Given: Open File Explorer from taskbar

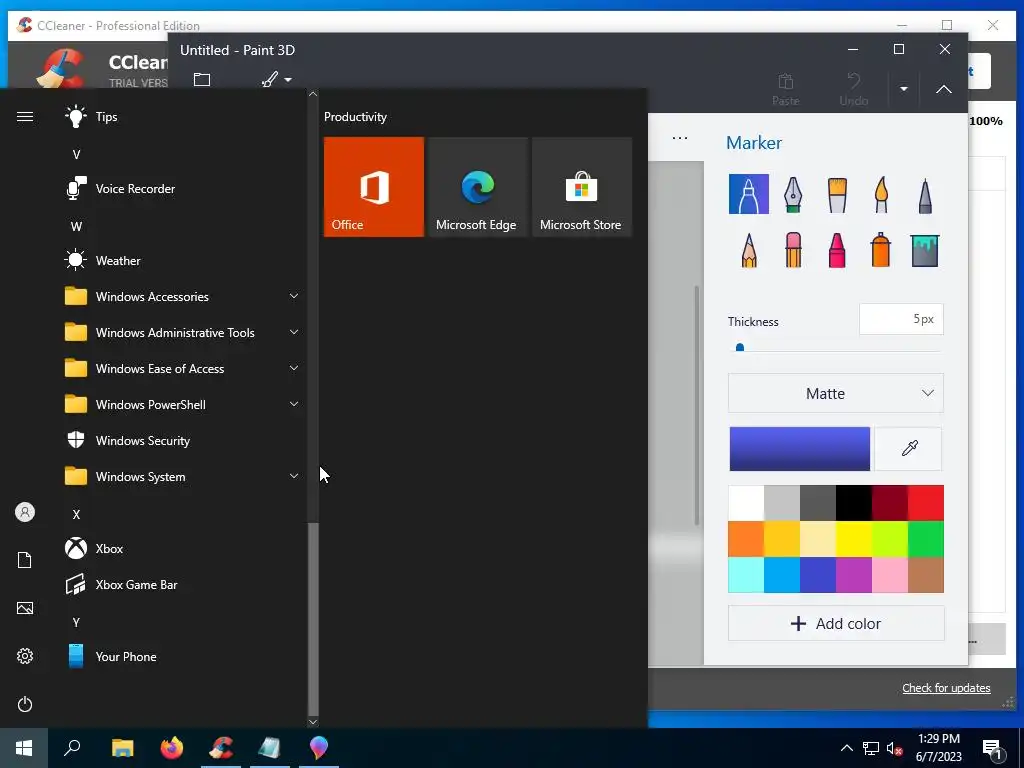Looking at the screenshot, I should coord(122,748).
